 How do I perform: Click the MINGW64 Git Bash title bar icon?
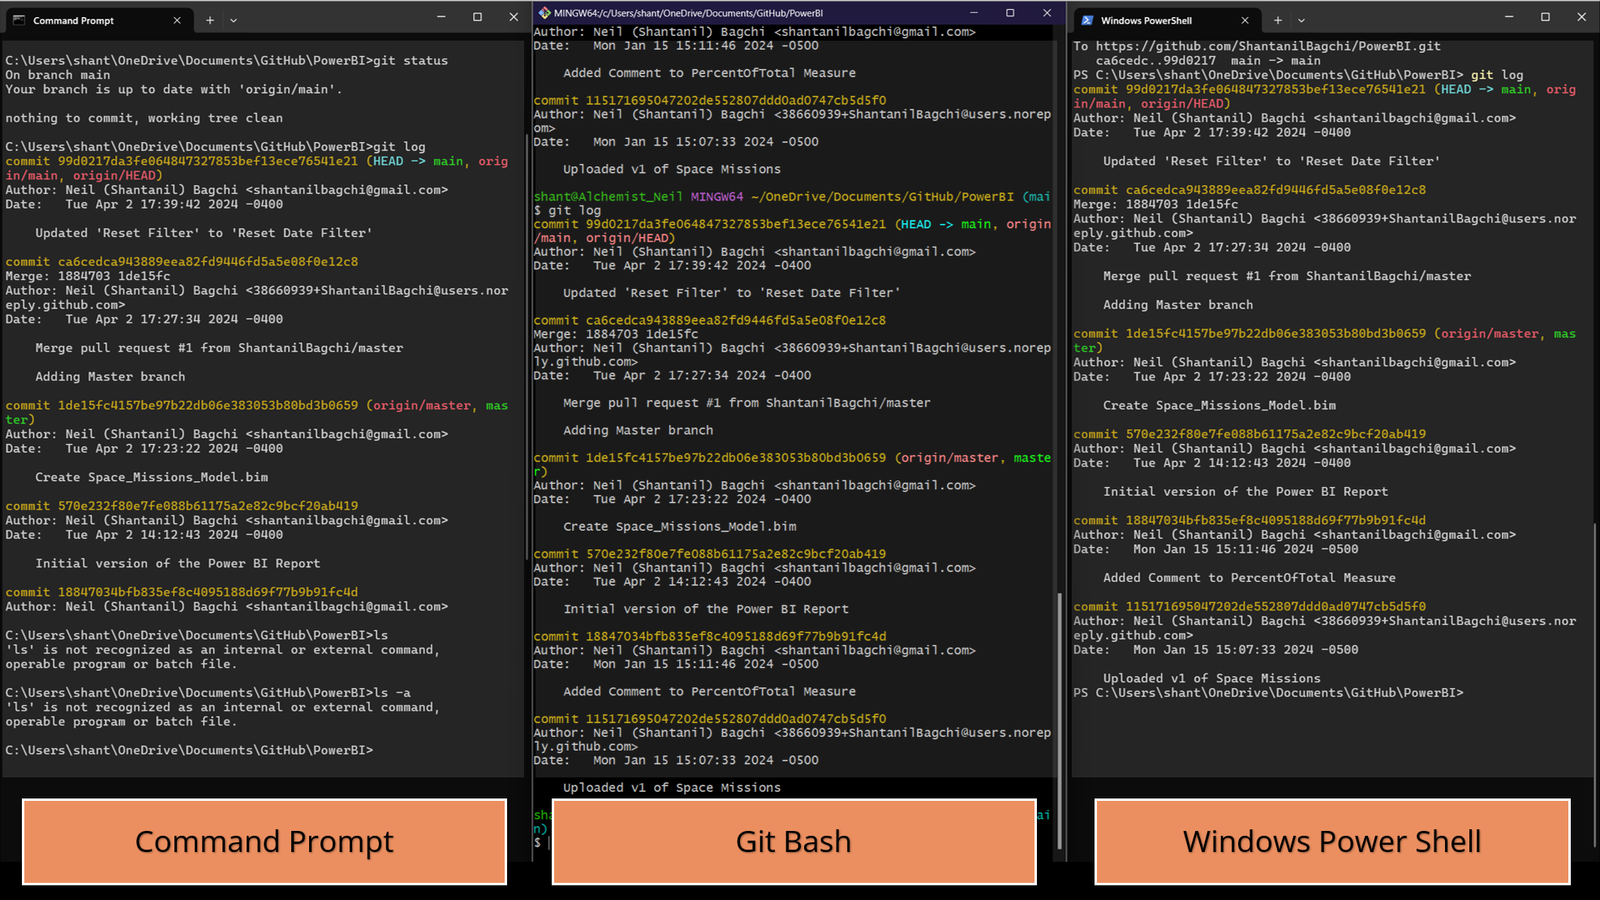[x=544, y=13]
